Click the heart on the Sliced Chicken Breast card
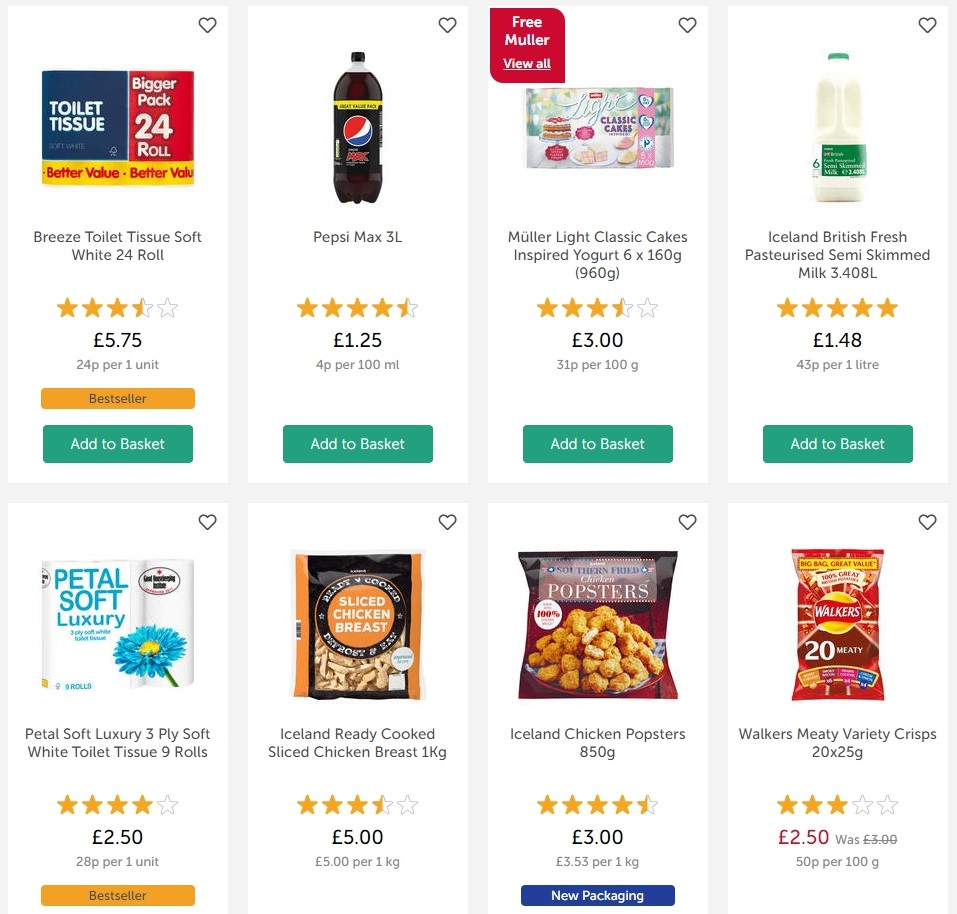957x914 pixels. 447,522
